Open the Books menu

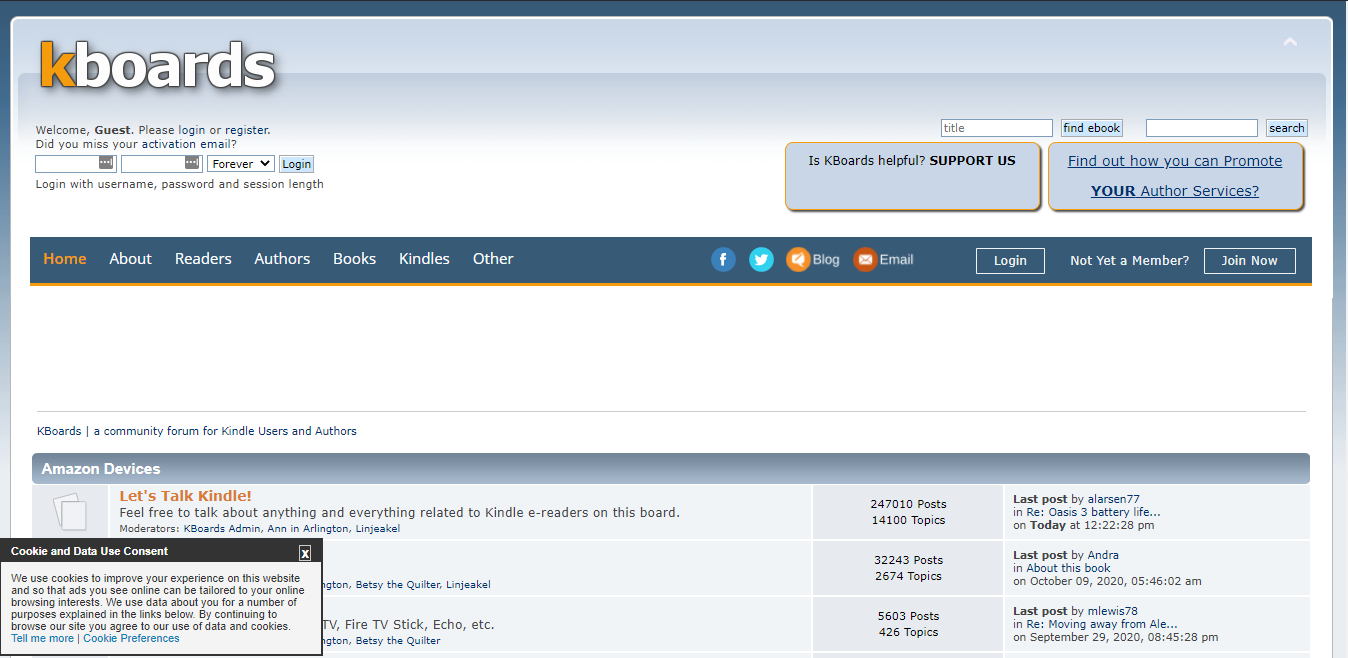(x=355, y=259)
